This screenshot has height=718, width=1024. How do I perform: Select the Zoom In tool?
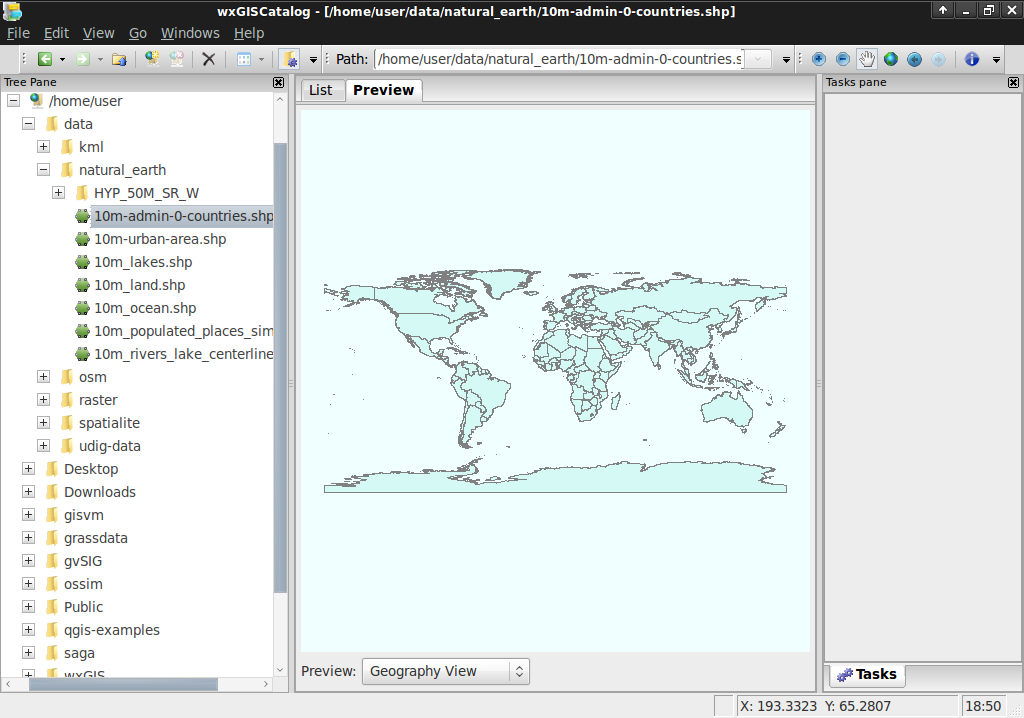click(818, 58)
